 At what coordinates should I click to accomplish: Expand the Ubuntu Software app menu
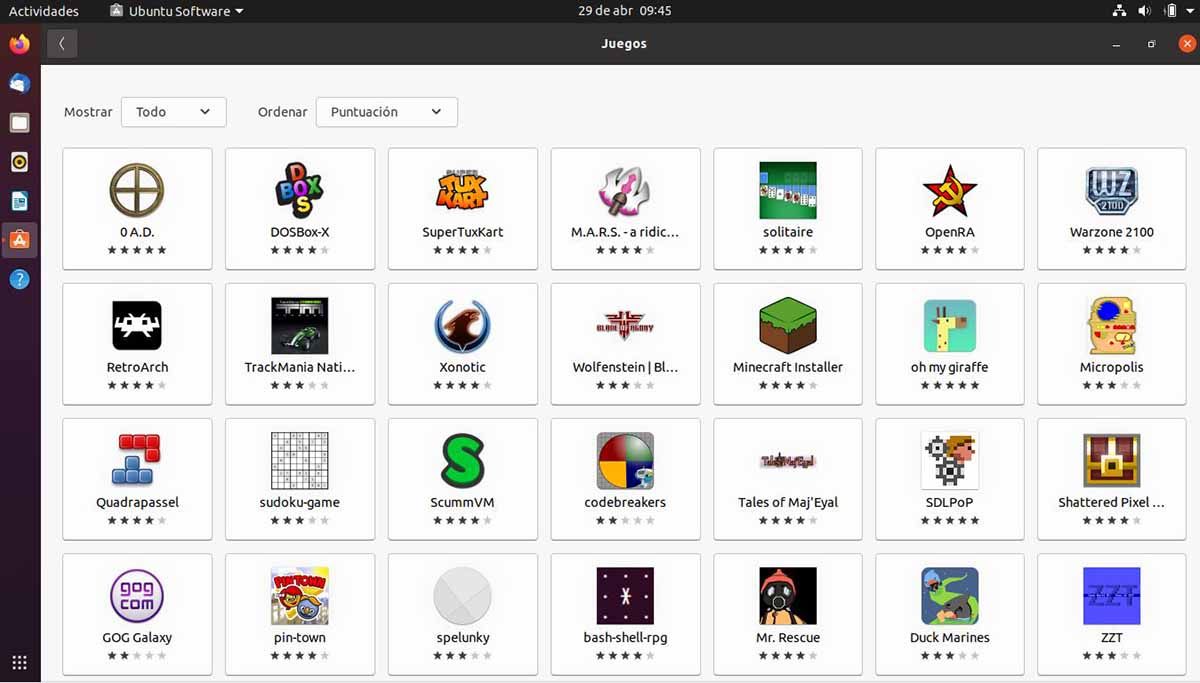click(177, 11)
